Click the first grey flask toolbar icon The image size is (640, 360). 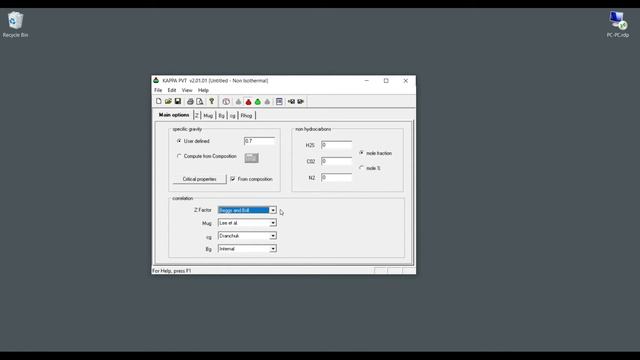238,101
